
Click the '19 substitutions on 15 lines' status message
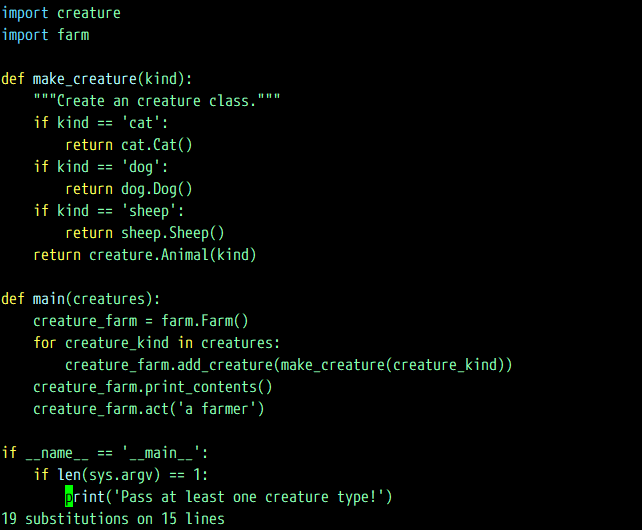[113, 519]
